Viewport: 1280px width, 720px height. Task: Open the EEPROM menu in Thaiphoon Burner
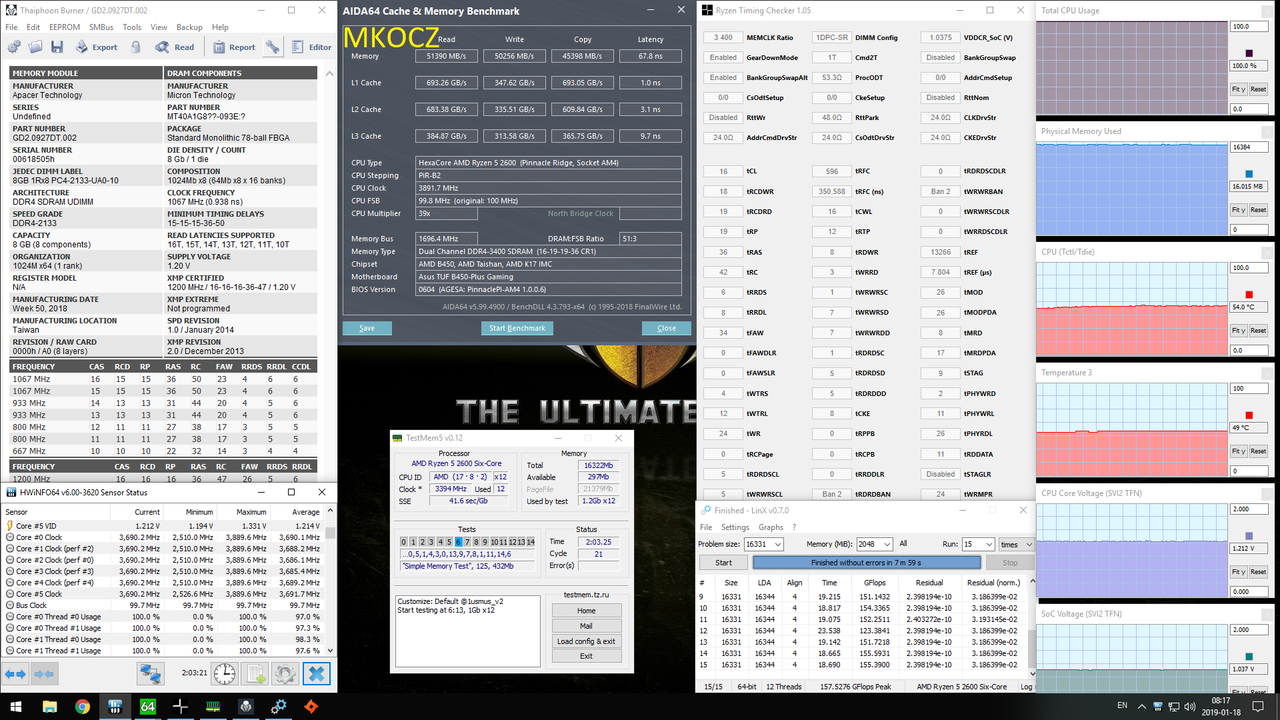[x=65, y=27]
